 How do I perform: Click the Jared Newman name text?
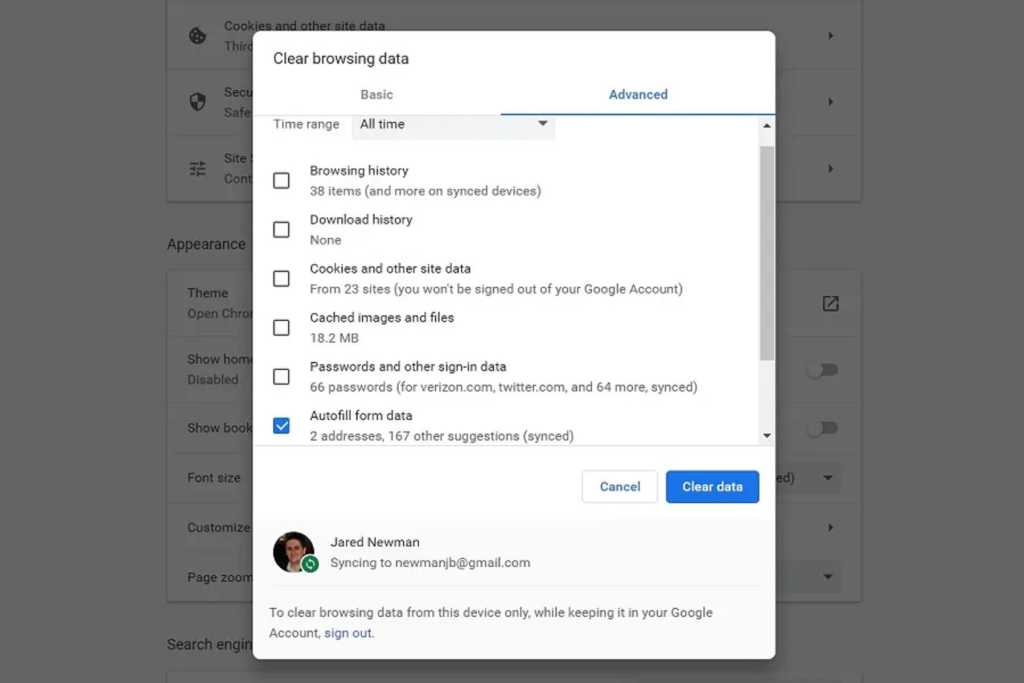point(375,542)
